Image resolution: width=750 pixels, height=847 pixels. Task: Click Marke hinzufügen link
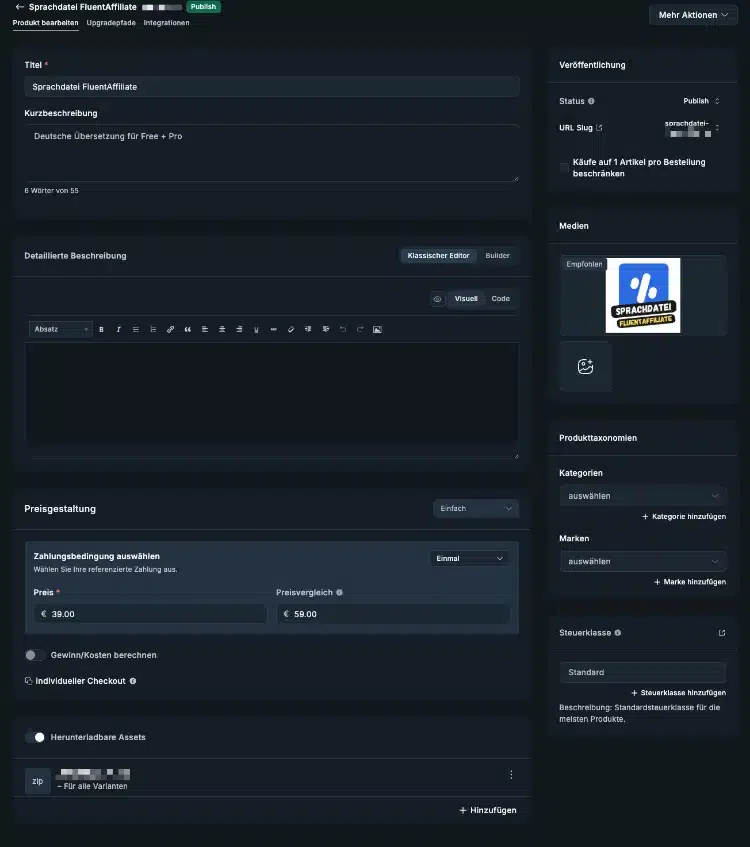click(x=689, y=582)
